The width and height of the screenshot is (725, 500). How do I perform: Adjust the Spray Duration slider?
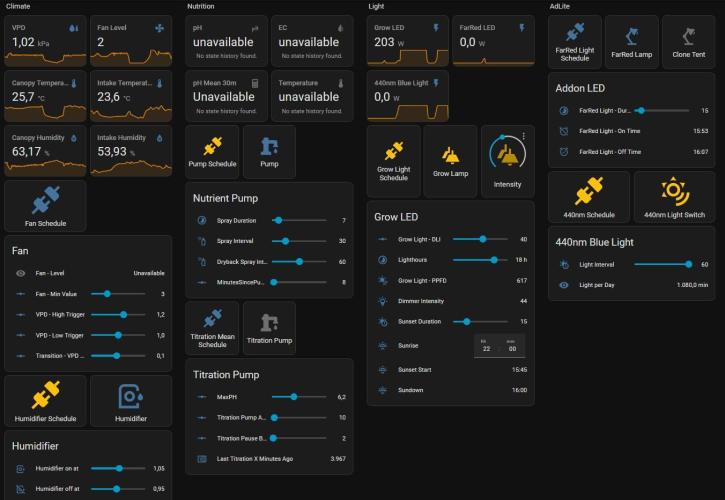tap(299, 221)
